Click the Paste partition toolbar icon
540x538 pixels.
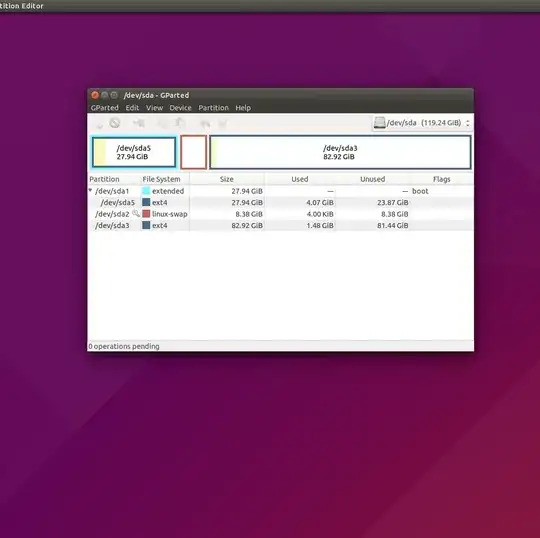[179, 123]
